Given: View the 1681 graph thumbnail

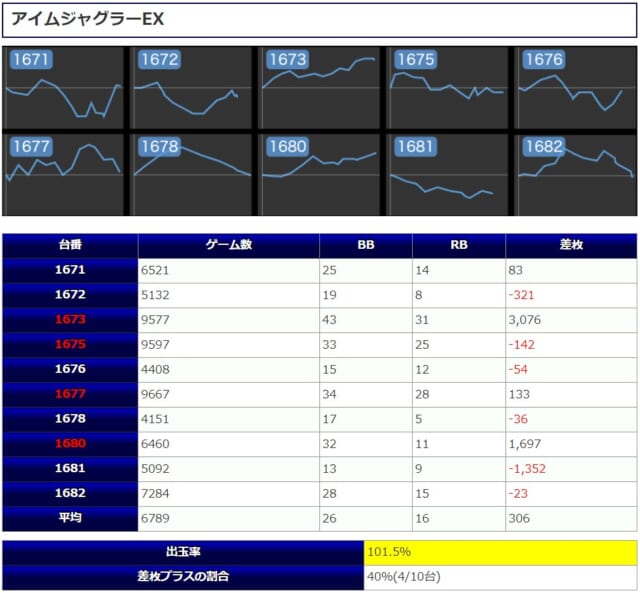Looking at the screenshot, I should coord(448,174).
